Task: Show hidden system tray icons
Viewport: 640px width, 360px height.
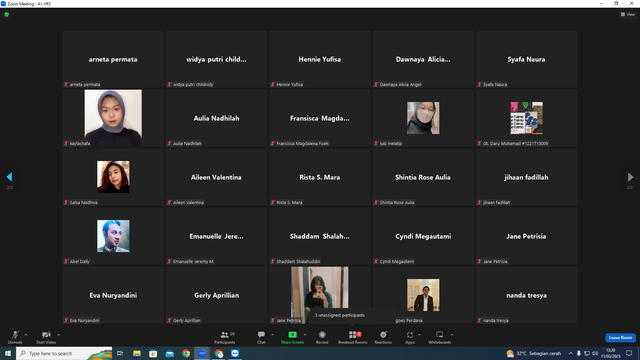Action: [571, 353]
